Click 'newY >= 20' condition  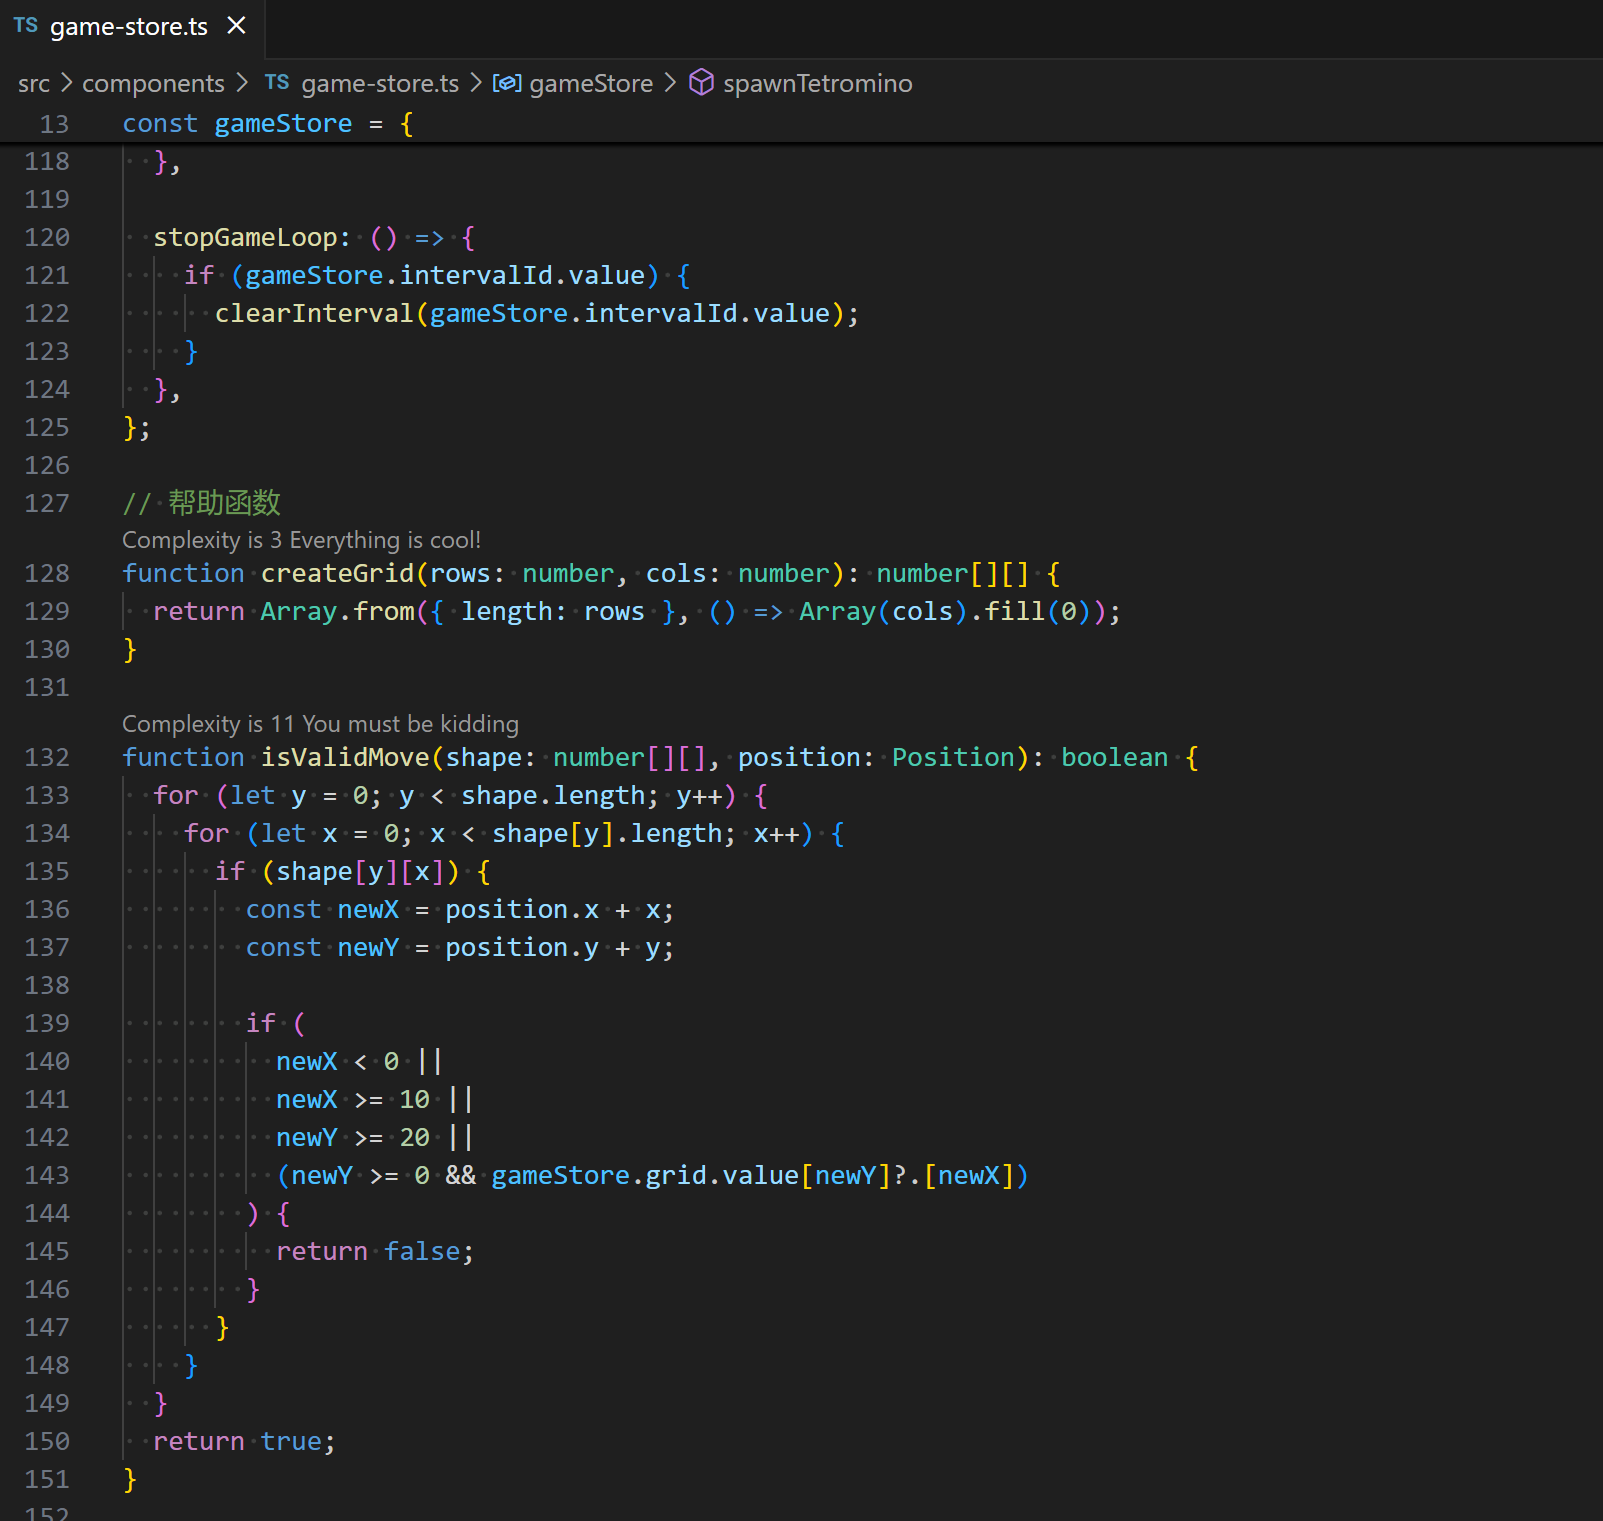pos(353,1138)
